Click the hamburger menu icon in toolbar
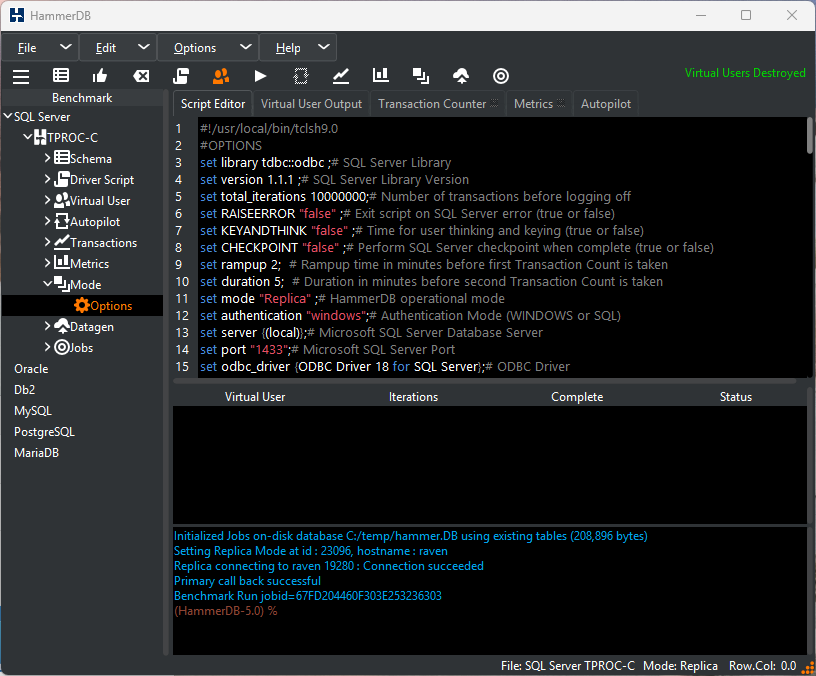This screenshot has height=676, width=816. 21,76
